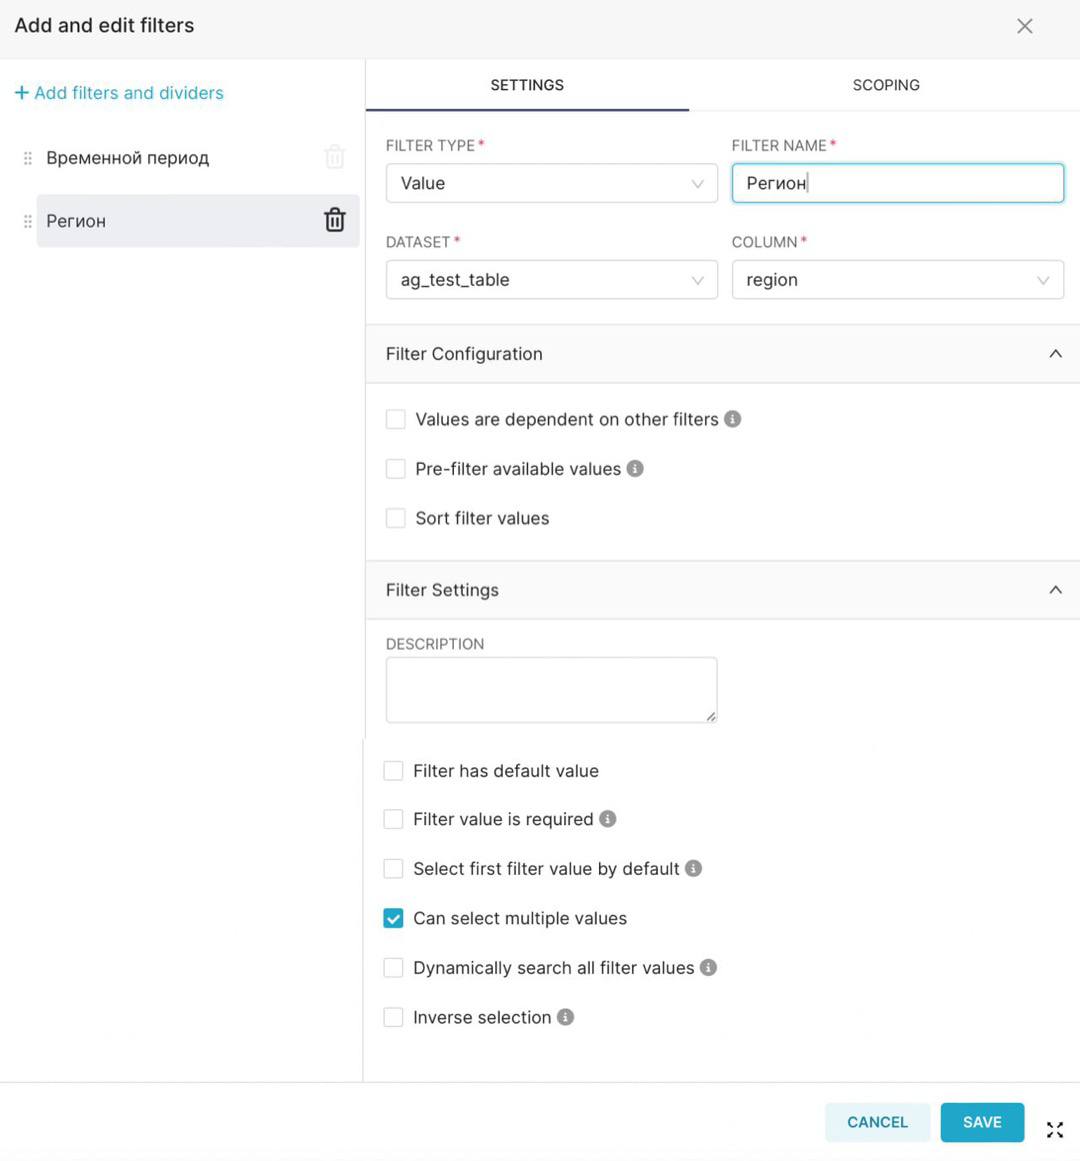The width and height of the screenshot is (1080, 1161).
Task: Open the Filter Type dropdown
Action: pyautogui.click(x=551, y=183)
